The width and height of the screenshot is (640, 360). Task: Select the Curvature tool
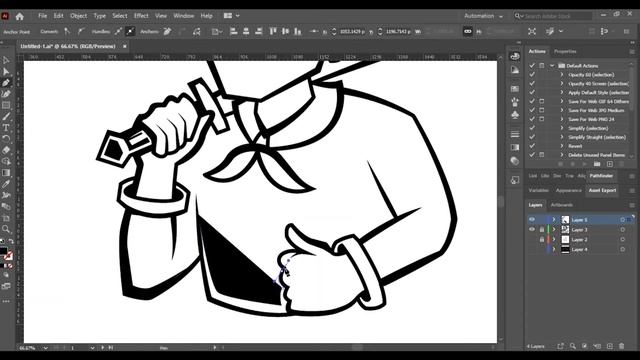coord(6,94)
